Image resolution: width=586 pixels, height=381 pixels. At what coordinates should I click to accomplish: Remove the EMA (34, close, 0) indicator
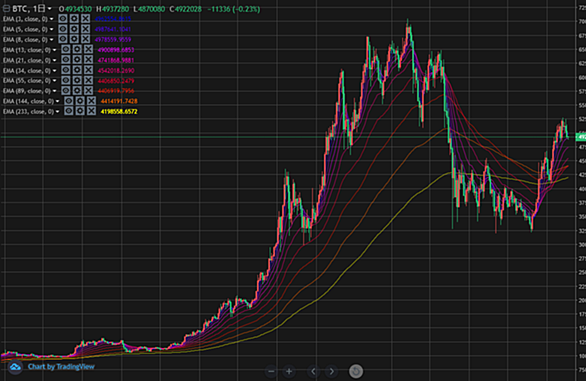click(x=89, y=70)
